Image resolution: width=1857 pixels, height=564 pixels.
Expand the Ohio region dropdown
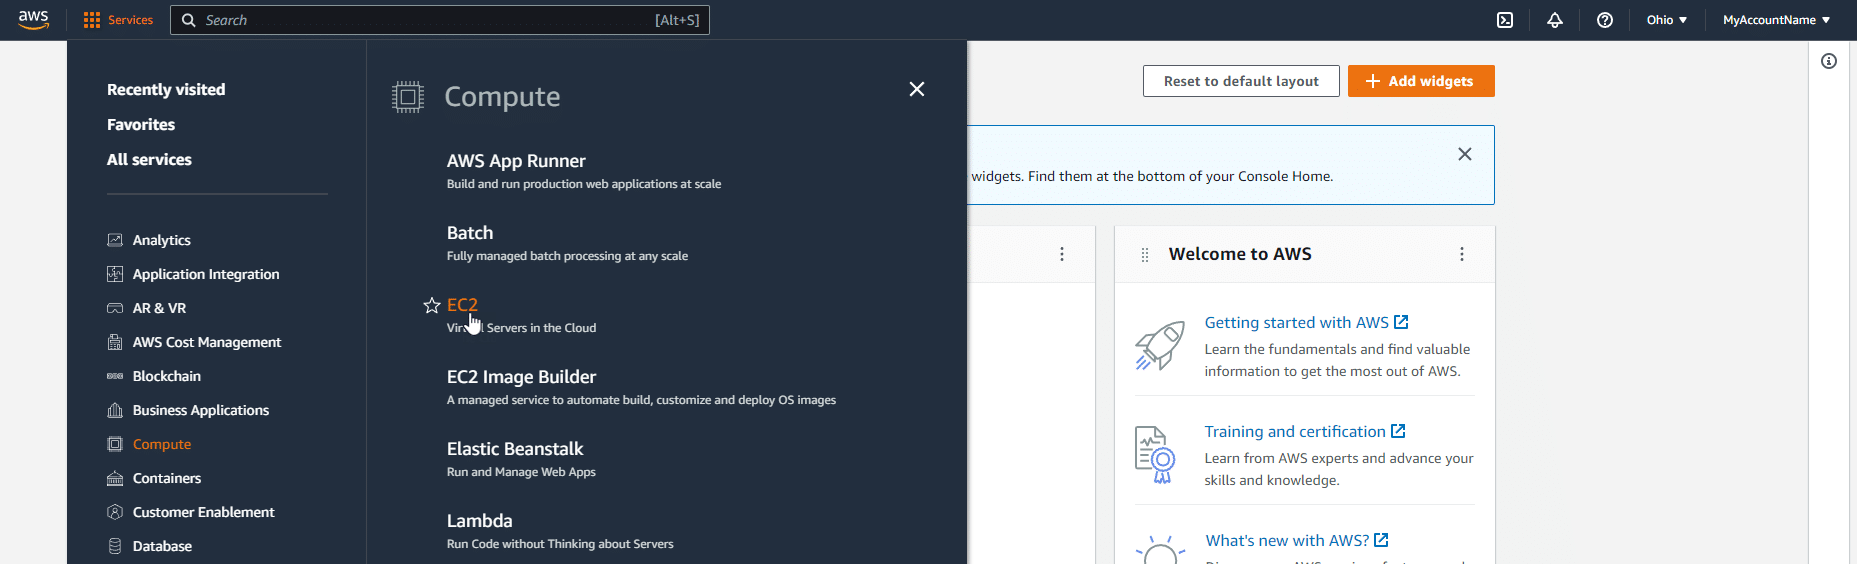[x=1666, y=20]
